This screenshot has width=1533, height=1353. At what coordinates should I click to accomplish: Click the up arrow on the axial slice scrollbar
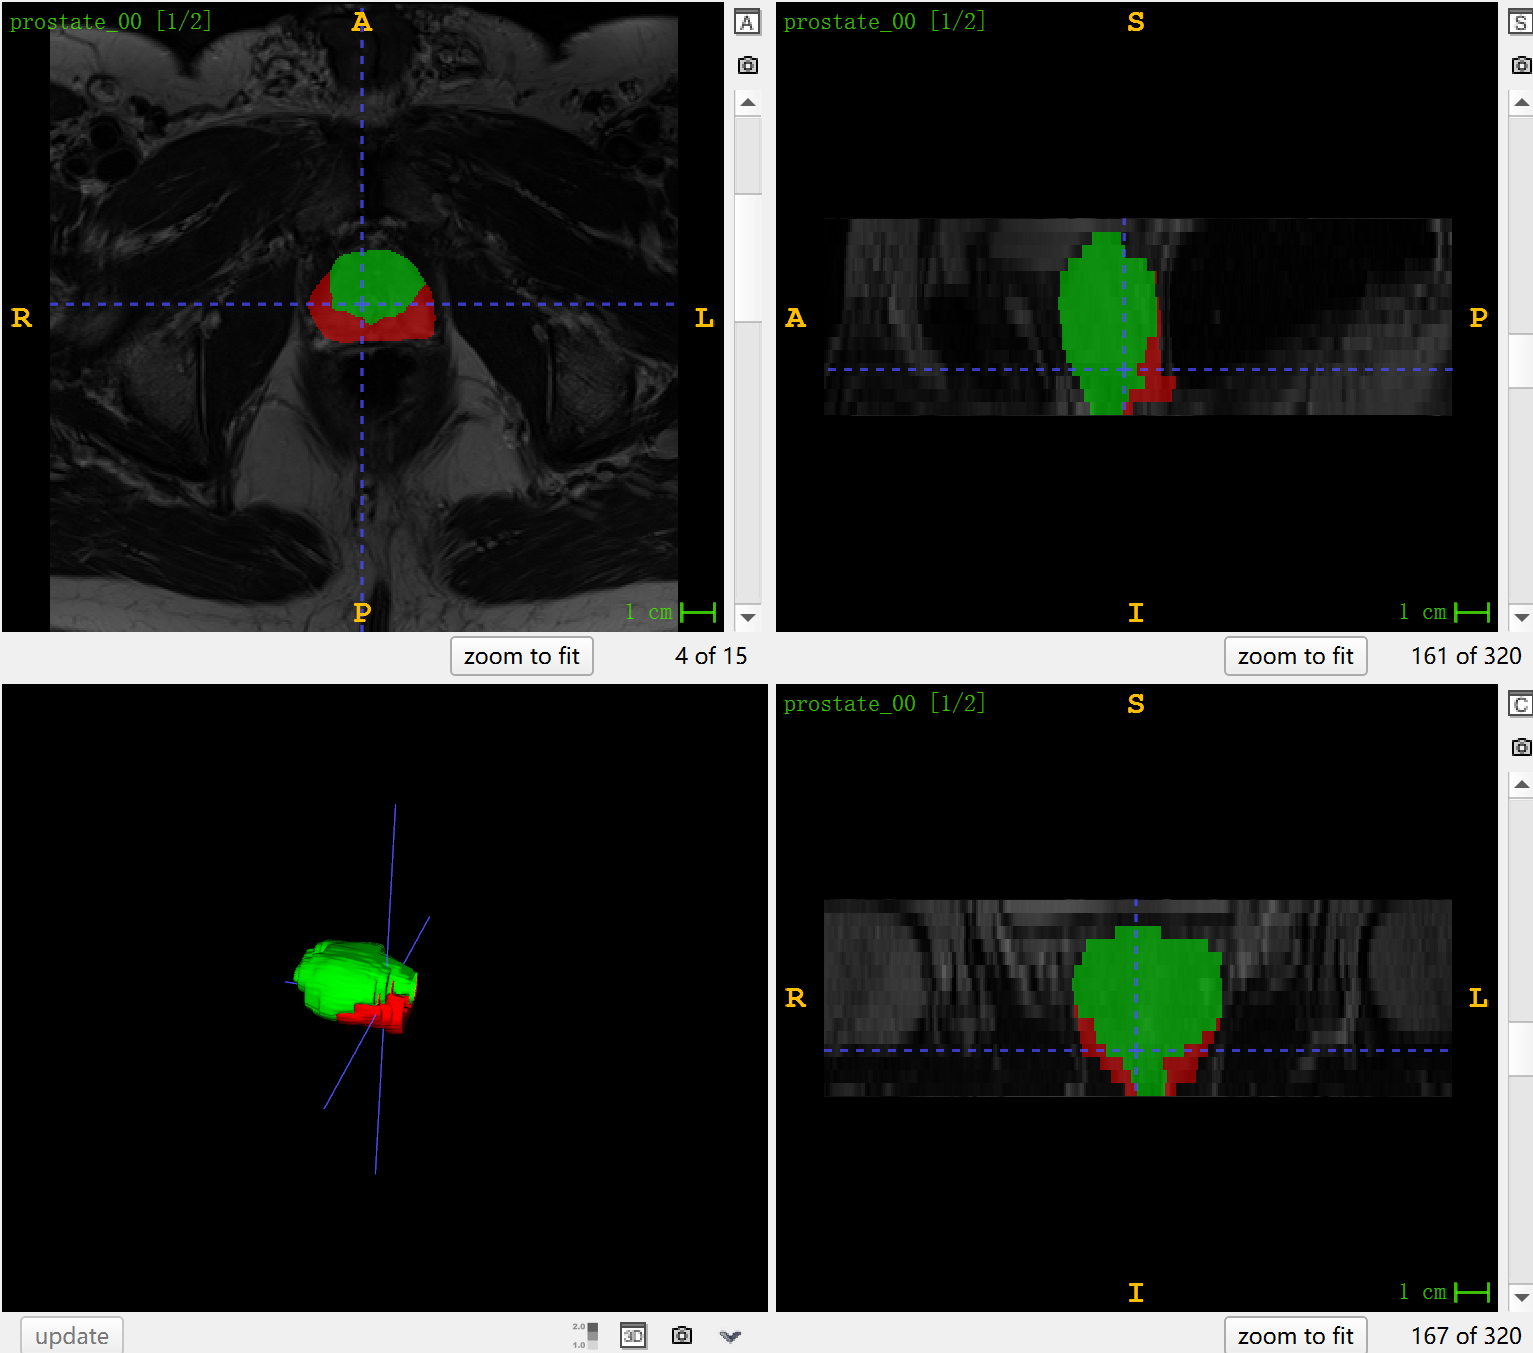(747, 101)
